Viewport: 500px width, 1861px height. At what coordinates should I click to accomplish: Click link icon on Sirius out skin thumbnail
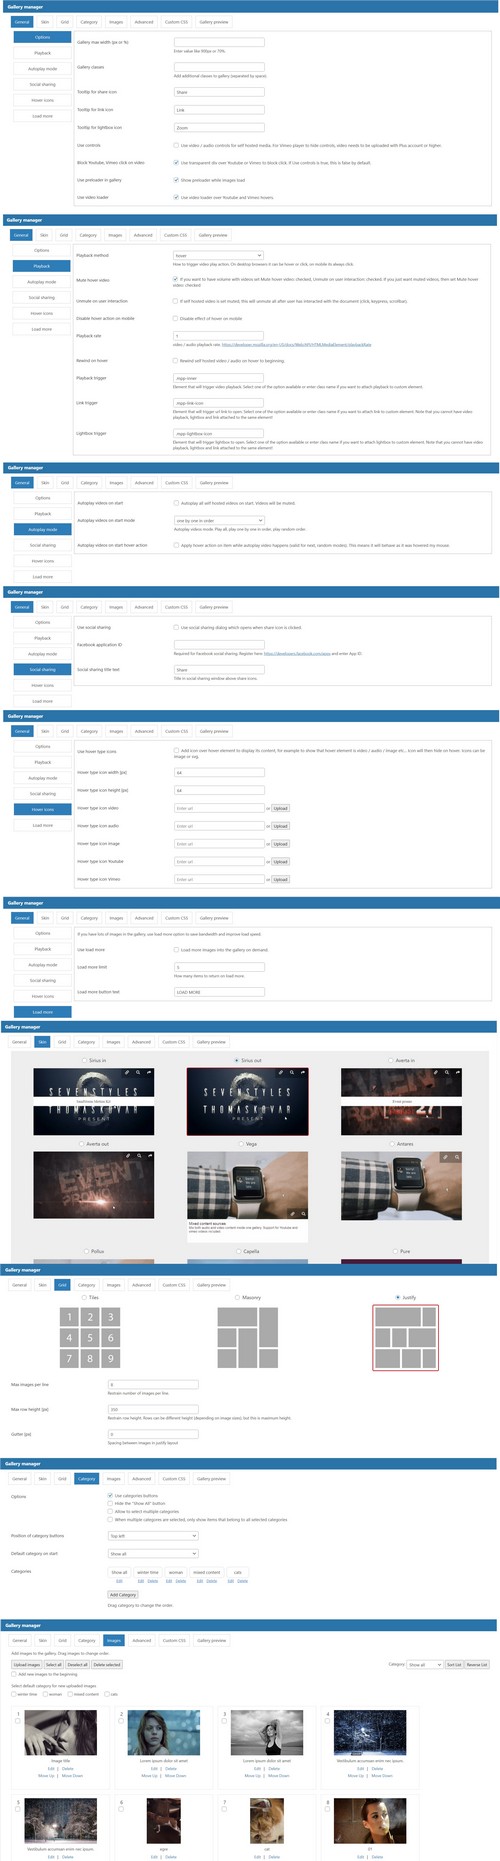pos(281,1072)
